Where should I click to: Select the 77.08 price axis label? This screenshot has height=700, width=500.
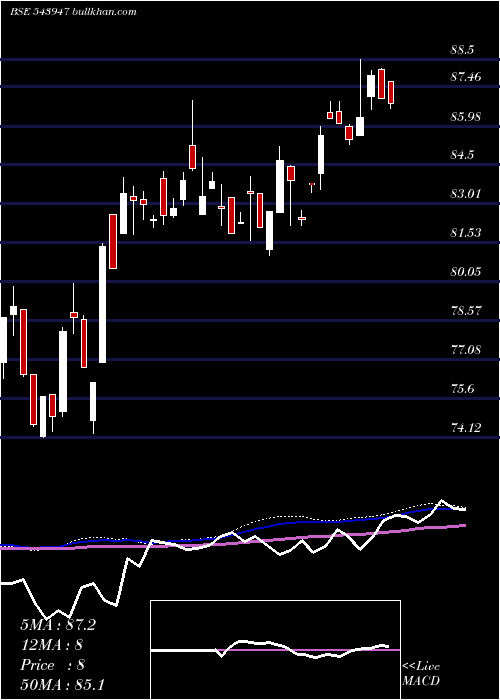click(466, 349)
